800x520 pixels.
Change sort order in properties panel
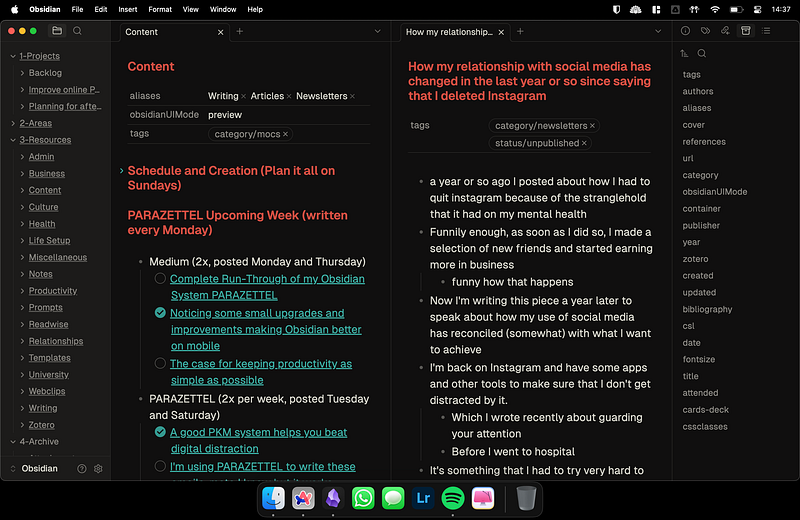(x=684, y=53)
